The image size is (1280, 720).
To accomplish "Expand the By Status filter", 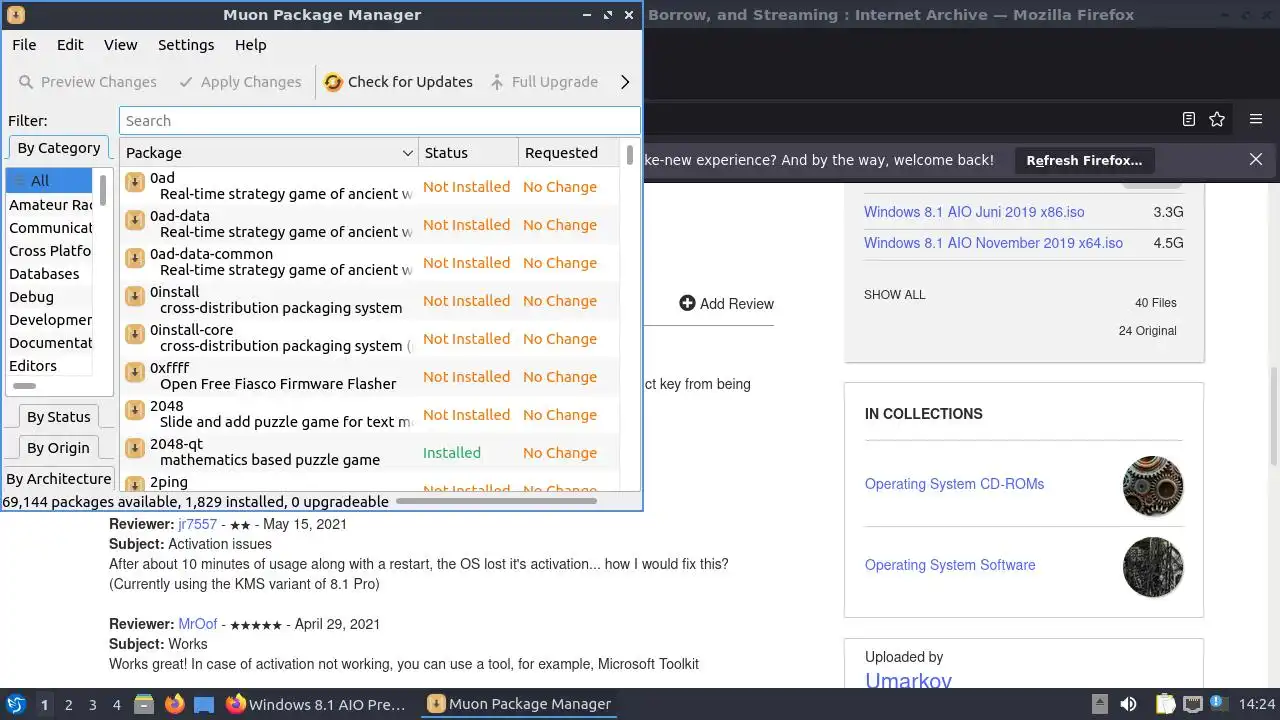I will 58,417.
